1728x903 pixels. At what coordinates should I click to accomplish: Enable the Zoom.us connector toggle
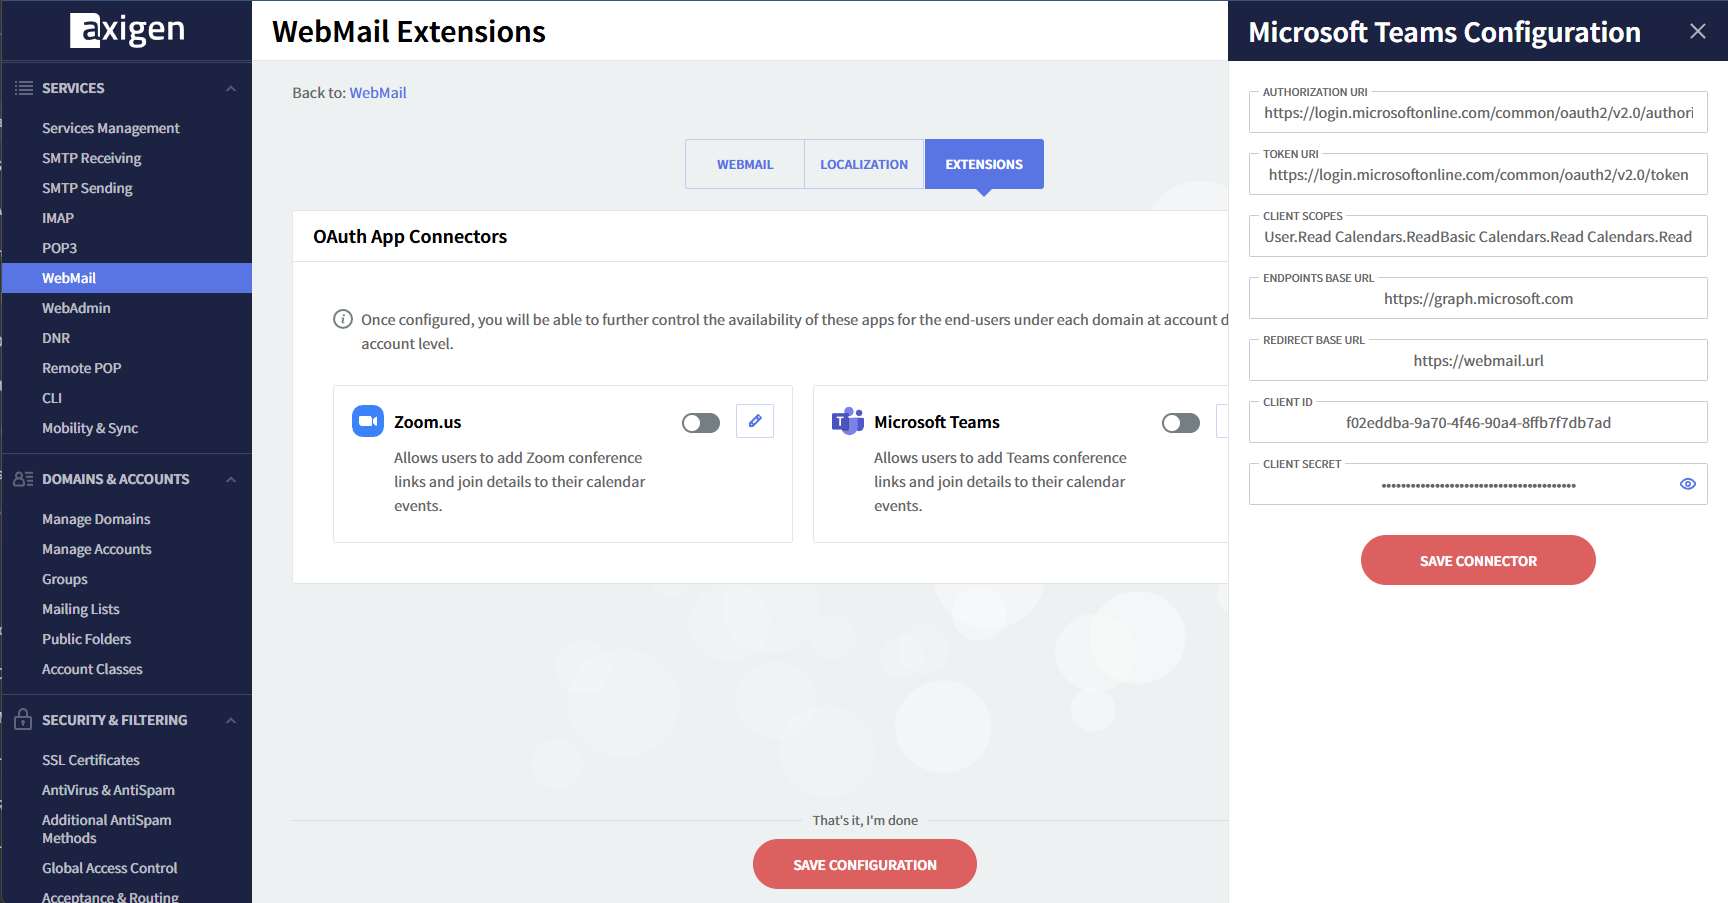coord(701,423)
